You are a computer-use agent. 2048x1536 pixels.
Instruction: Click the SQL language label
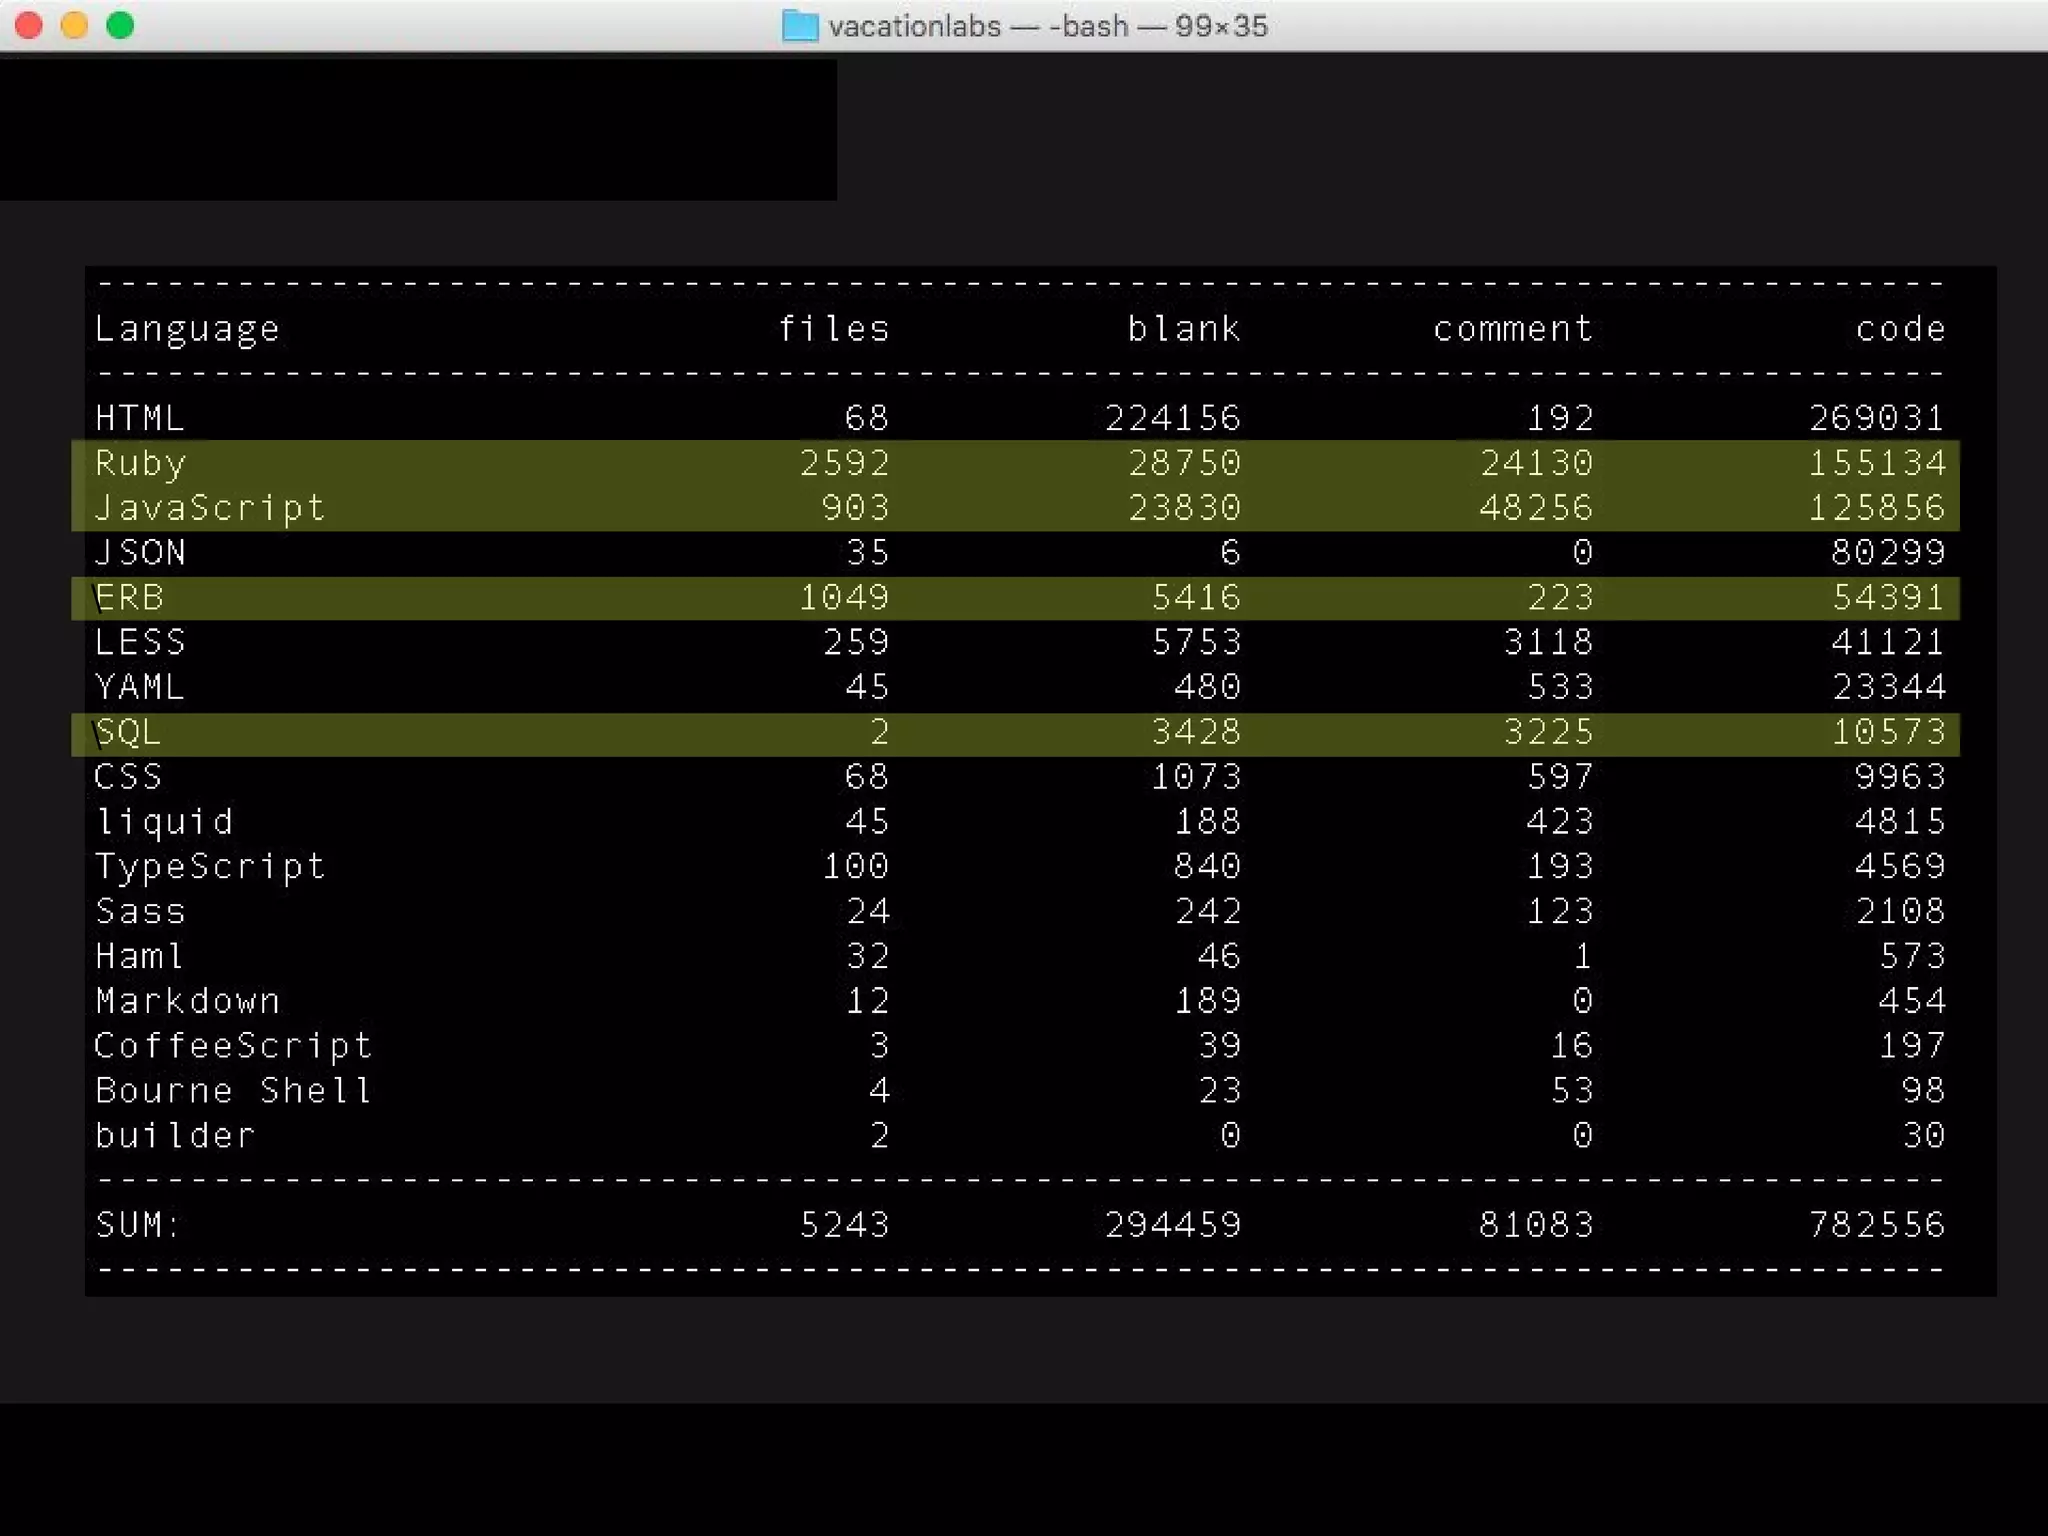click(x=128, y=732)
